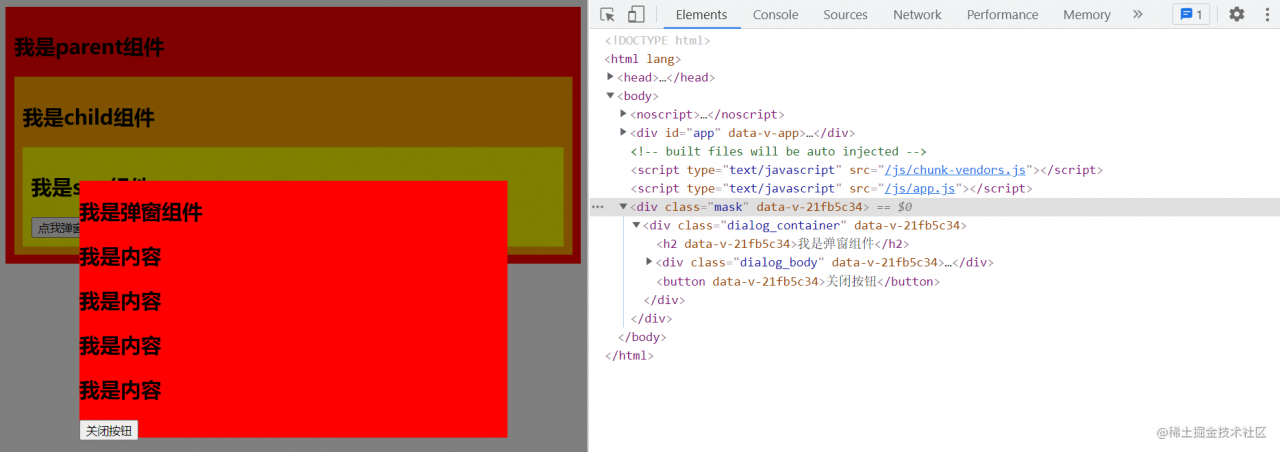Switch to the Elements tab
The height and width of the screenshot is (452, 1280).
point(701,14)
